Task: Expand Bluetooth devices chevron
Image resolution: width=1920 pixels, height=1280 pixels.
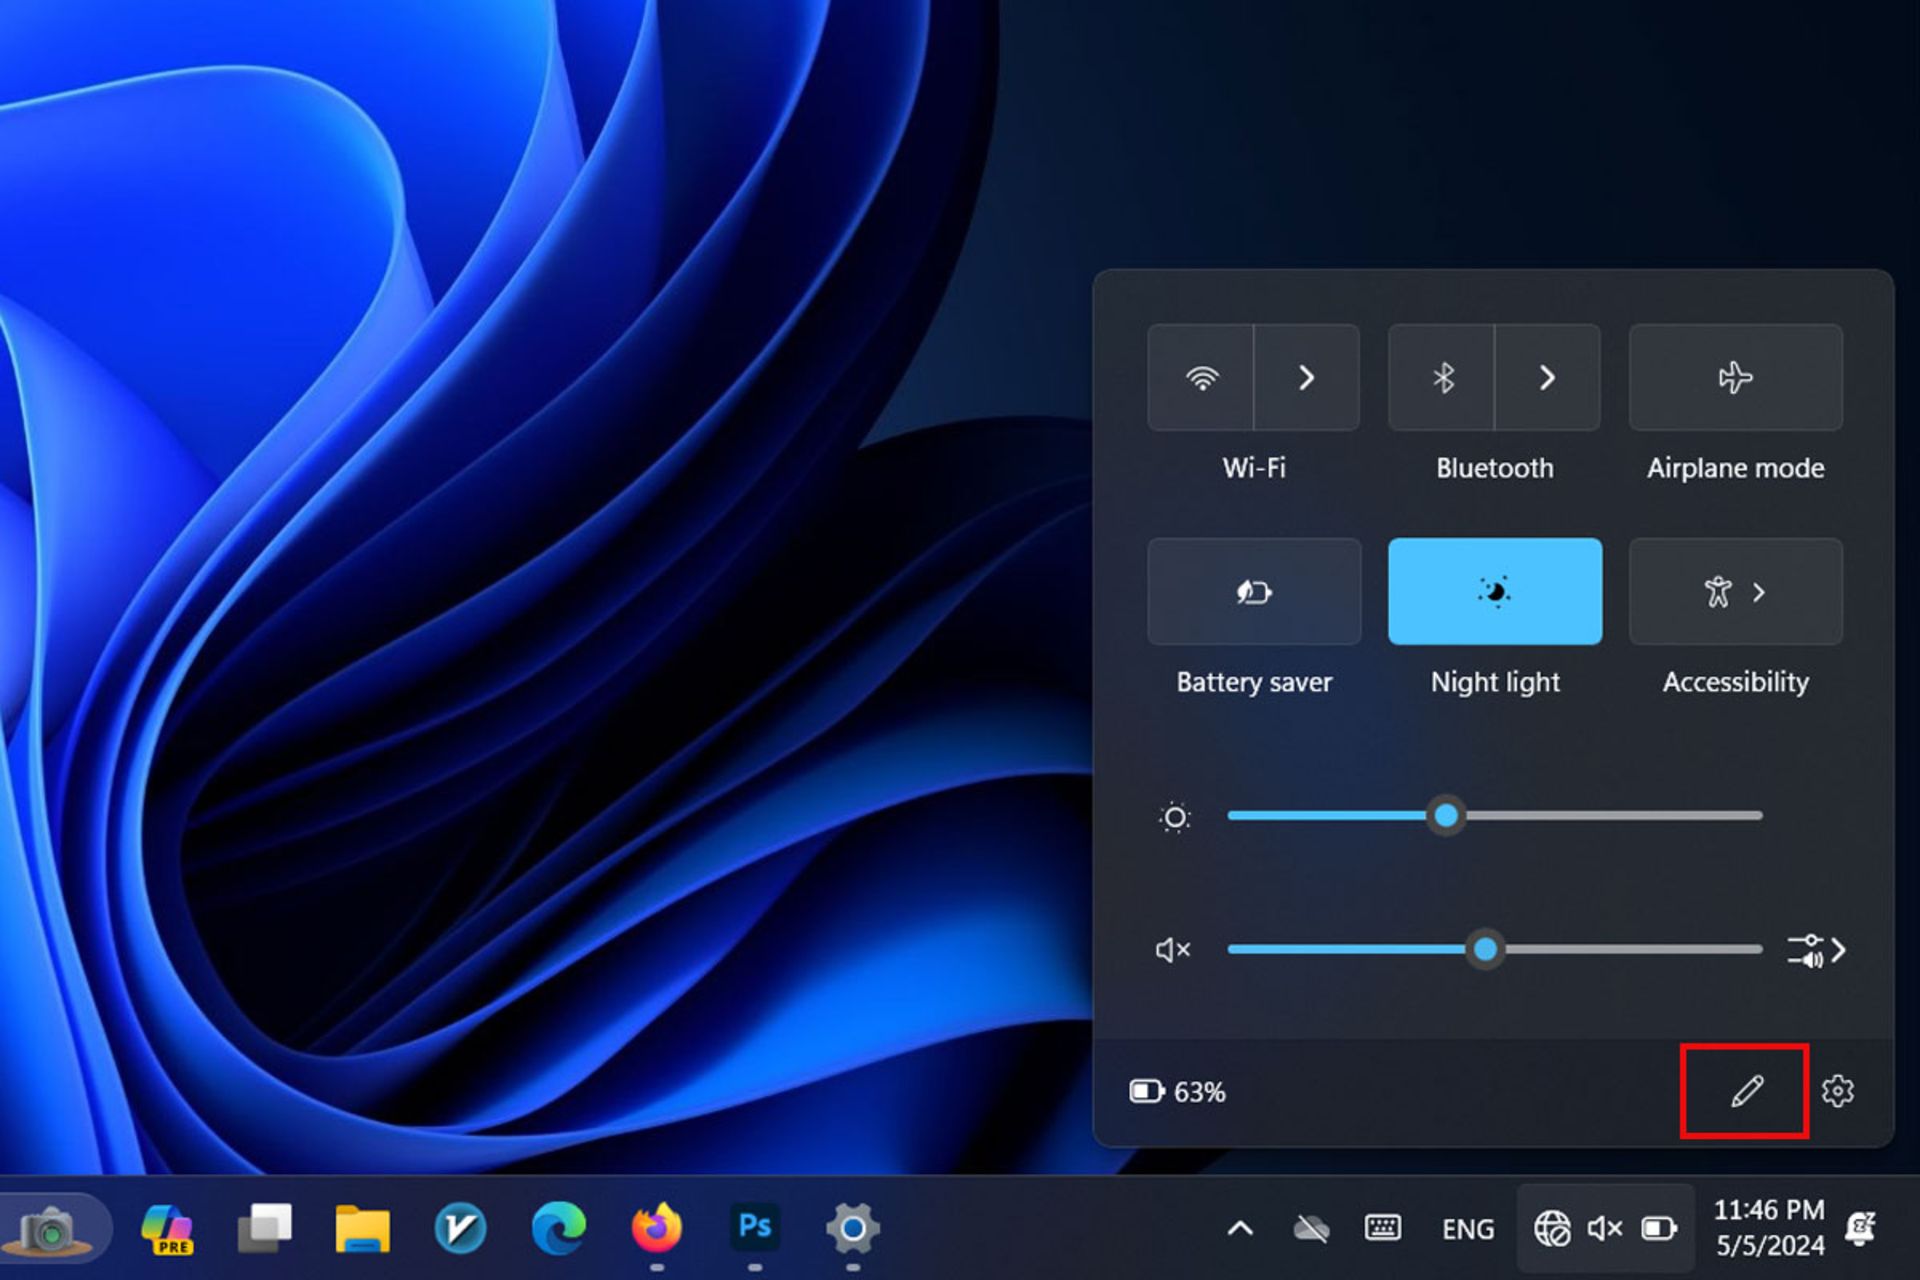Action: [x=1547, y=378]
